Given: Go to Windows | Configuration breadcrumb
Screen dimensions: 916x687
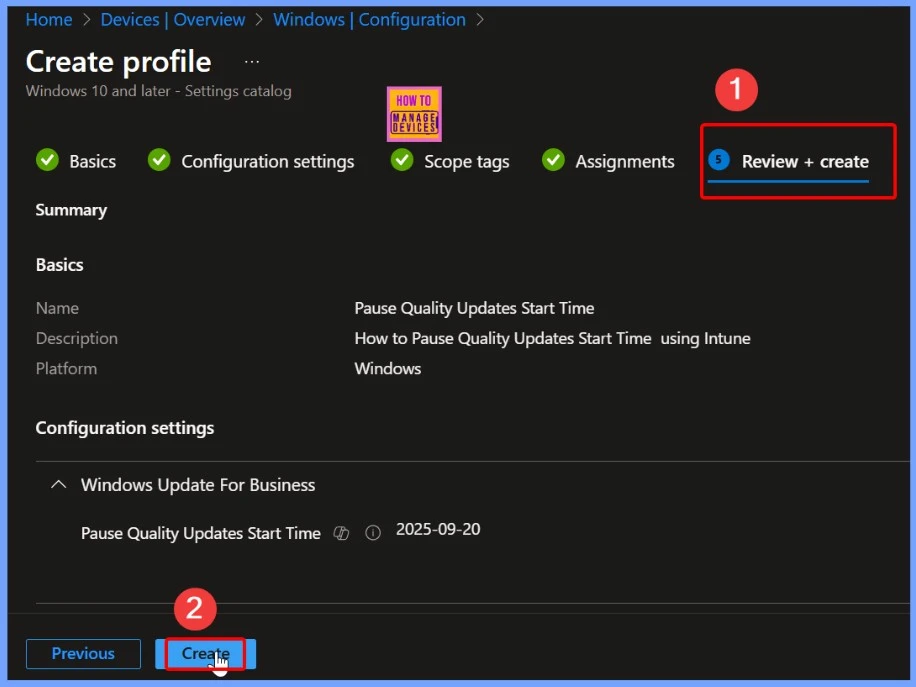Looking at the screenshot, I should click(369, 20).
